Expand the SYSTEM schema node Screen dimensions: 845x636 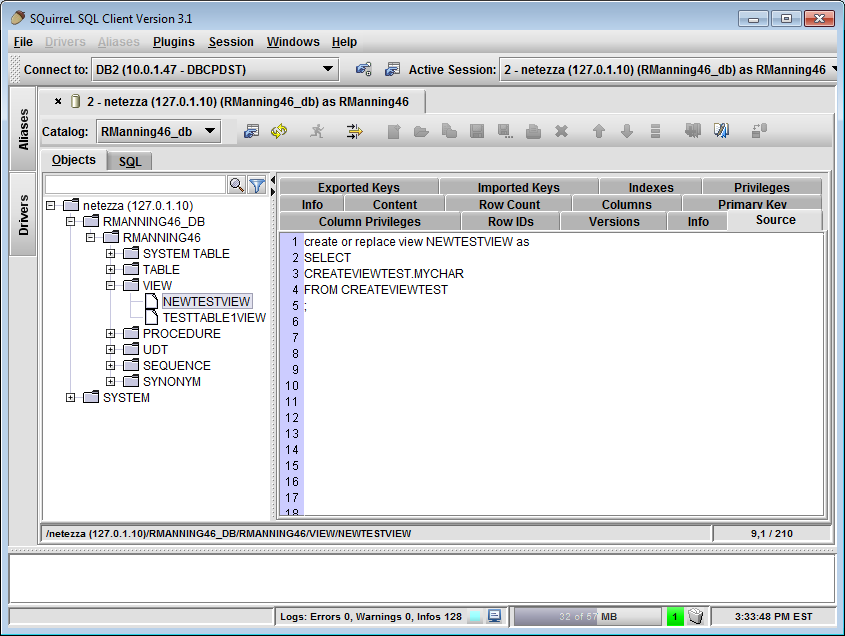coord(71,398)
